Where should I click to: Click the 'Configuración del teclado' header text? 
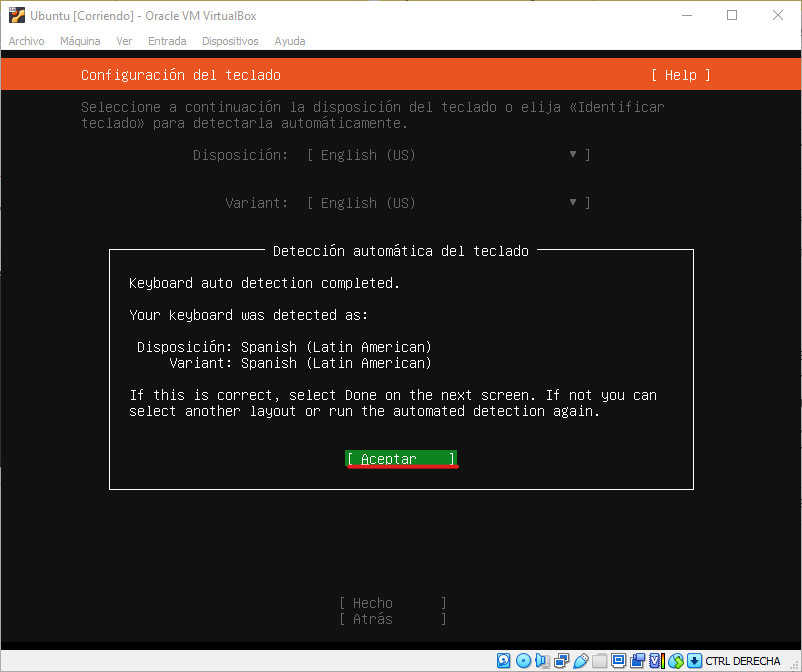[x=181, y=75]
